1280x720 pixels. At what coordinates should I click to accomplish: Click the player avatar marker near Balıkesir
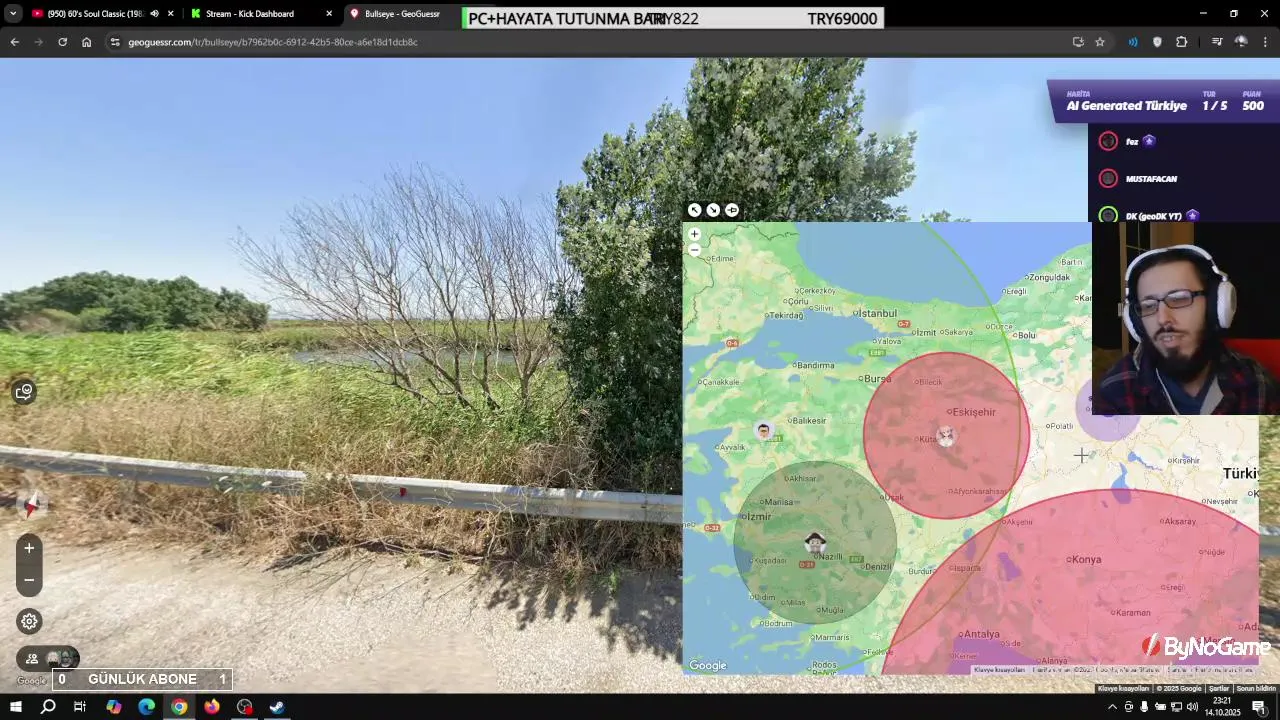point(764,431)
